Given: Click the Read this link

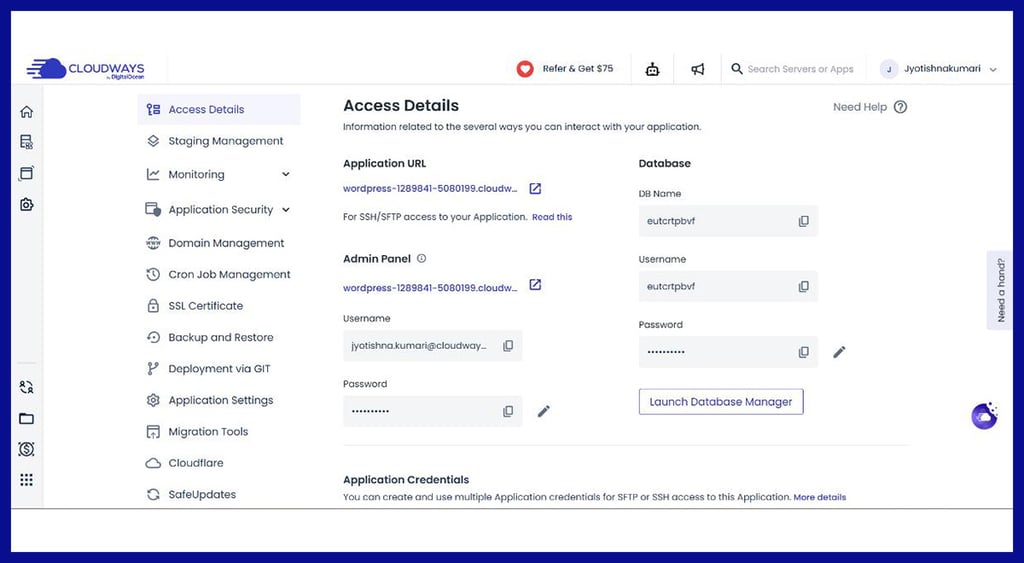Looking at the screenshot, I should (552, 217).
